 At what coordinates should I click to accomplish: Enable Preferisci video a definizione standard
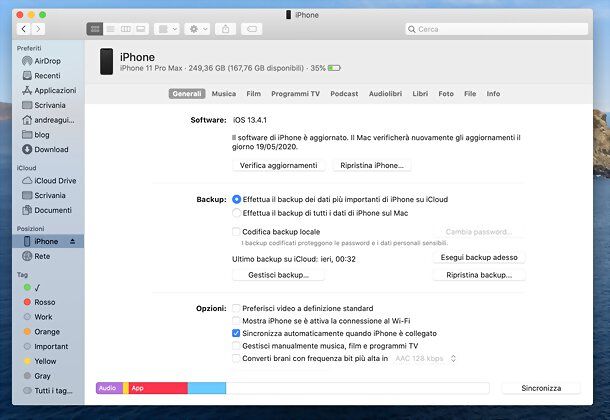pos(236,308)
